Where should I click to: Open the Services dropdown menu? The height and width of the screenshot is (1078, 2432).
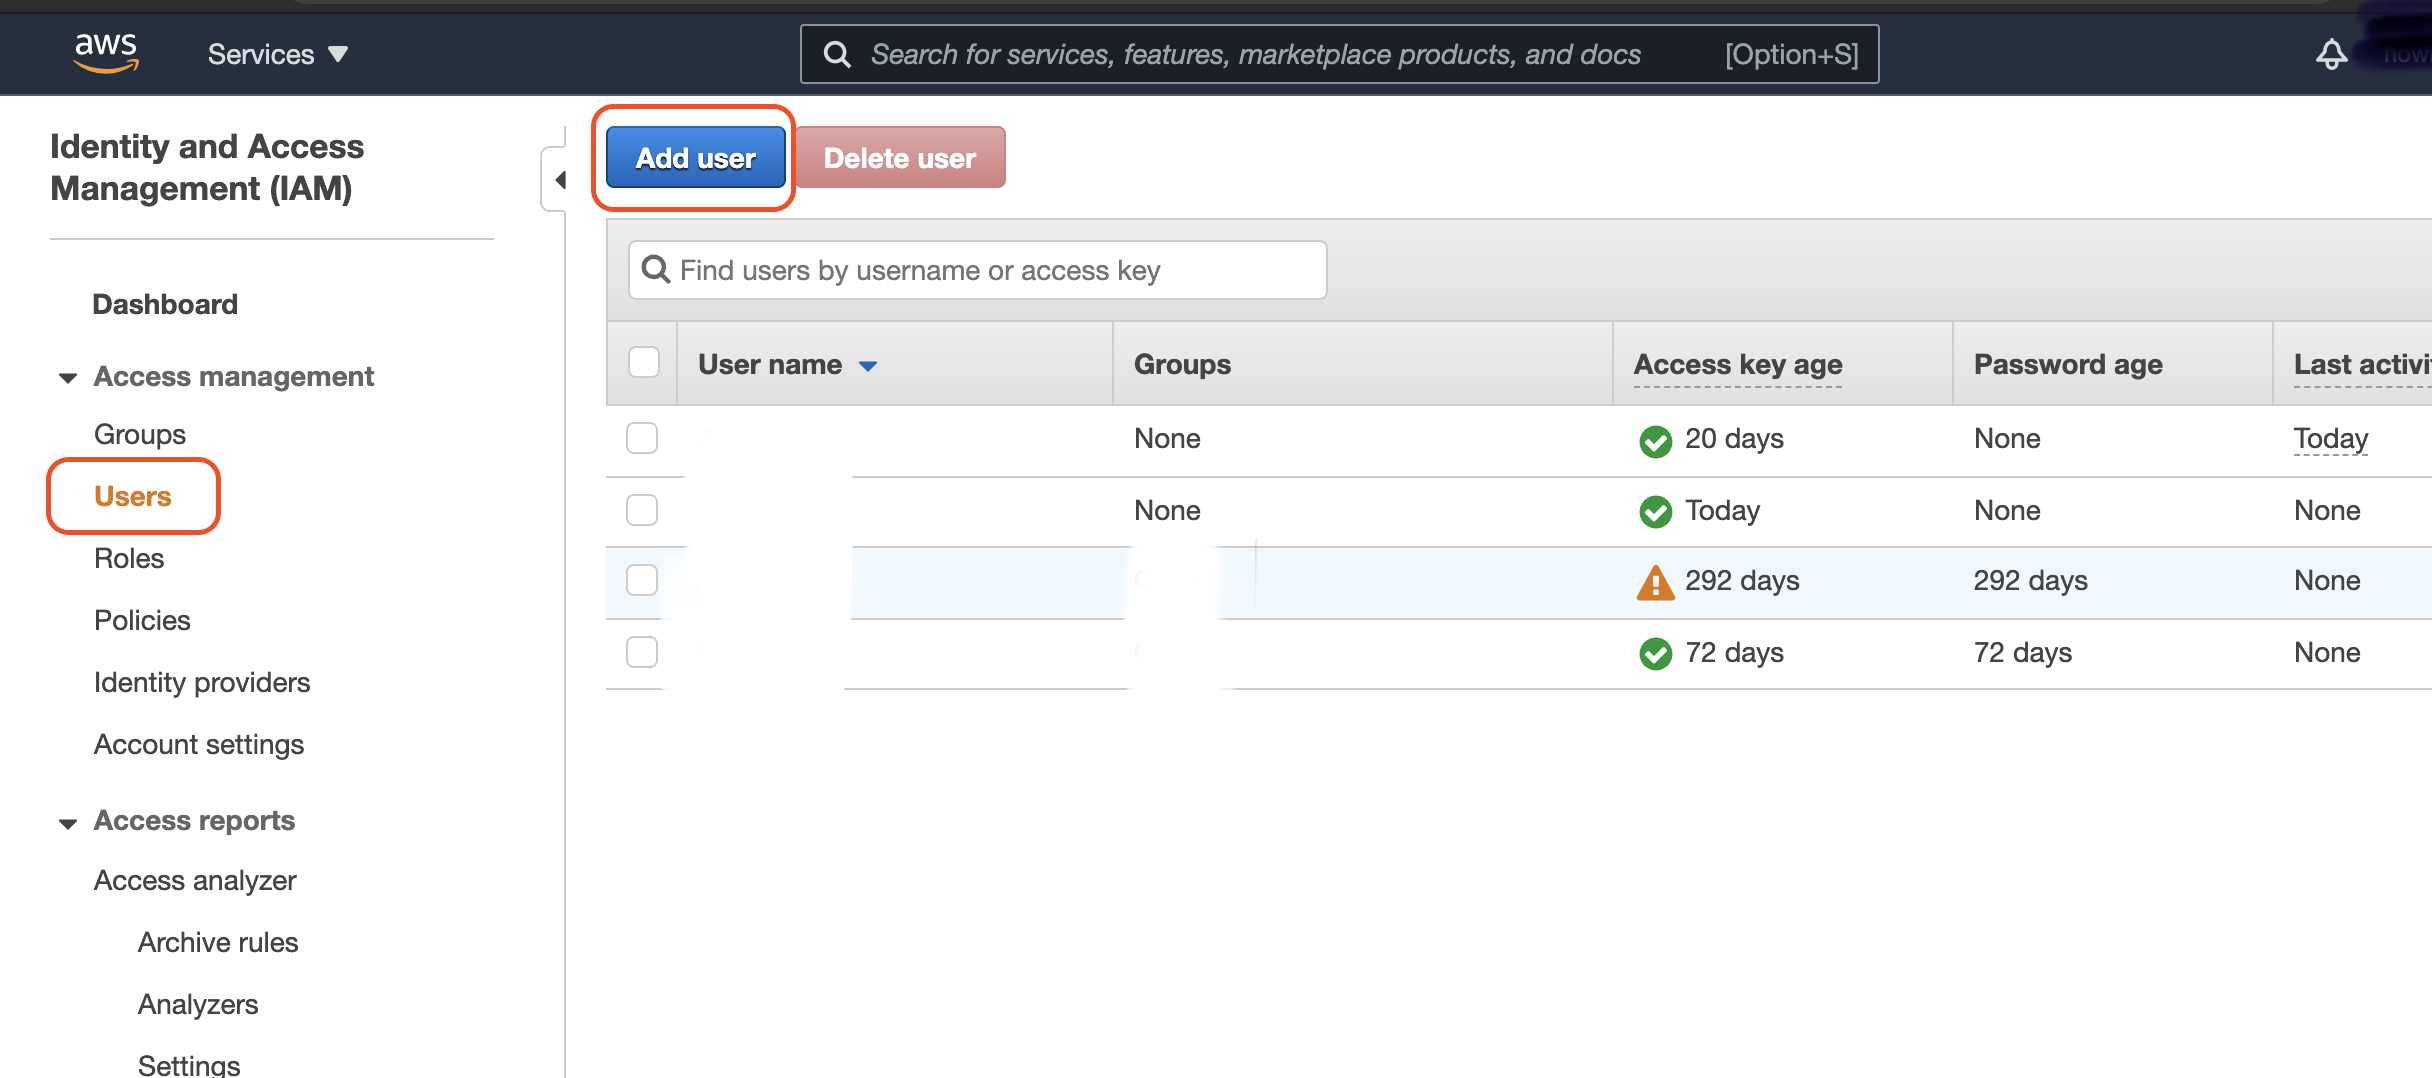277,54
